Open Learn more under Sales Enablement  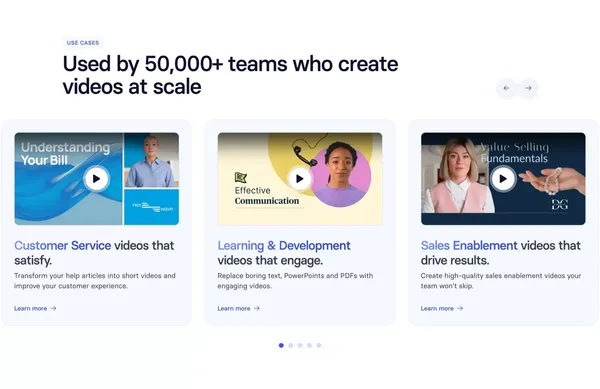tap(442, 308)
